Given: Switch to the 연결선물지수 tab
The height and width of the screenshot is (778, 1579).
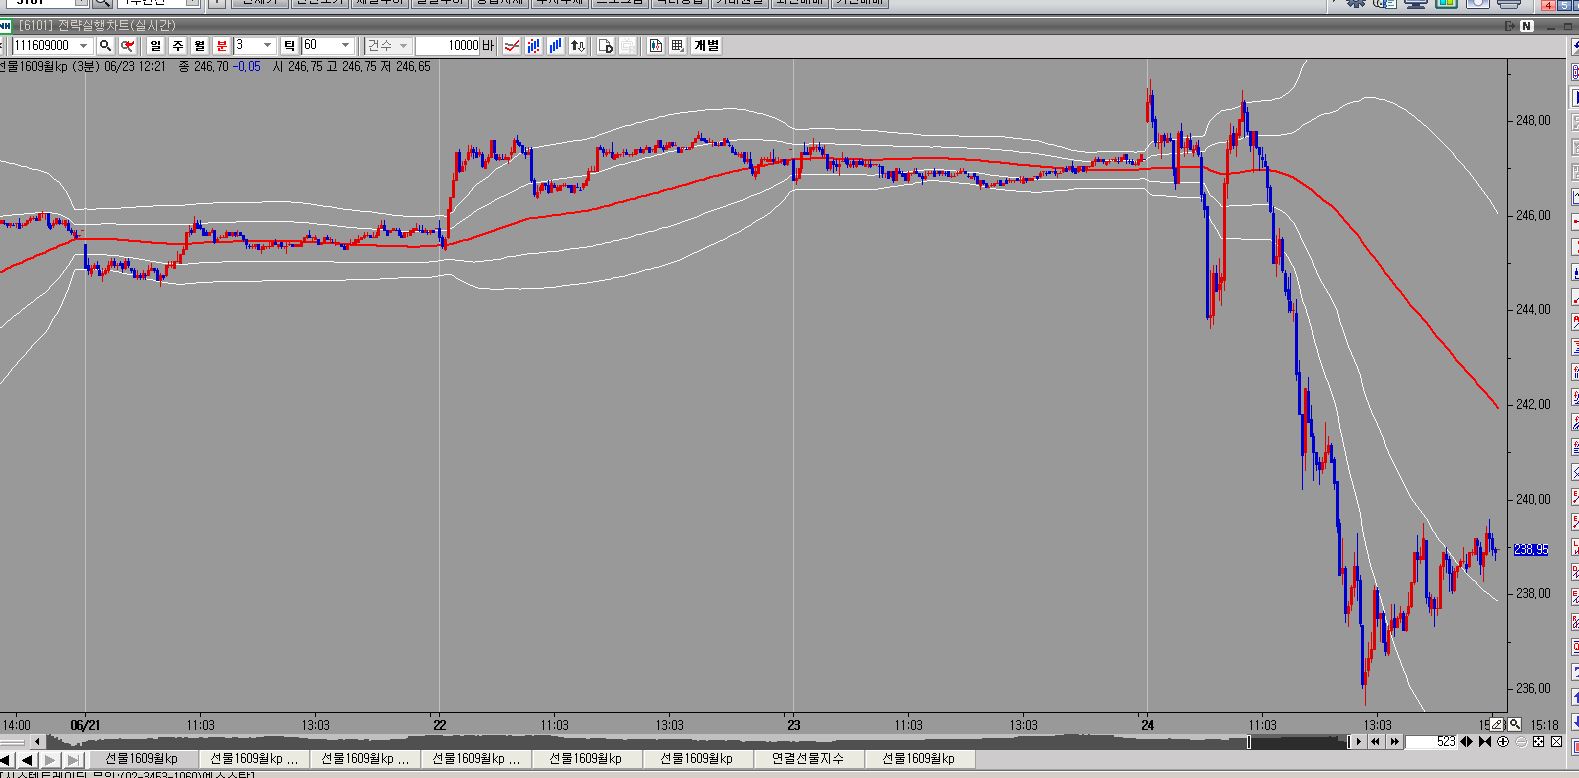Looking at the screenshot, I should (x=809, y=759).
